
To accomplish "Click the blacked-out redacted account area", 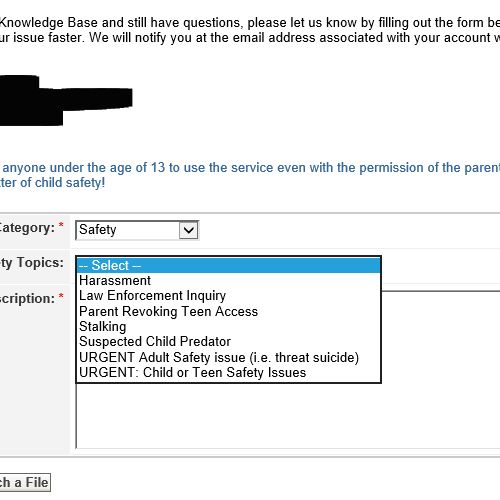I will point(66,100).
